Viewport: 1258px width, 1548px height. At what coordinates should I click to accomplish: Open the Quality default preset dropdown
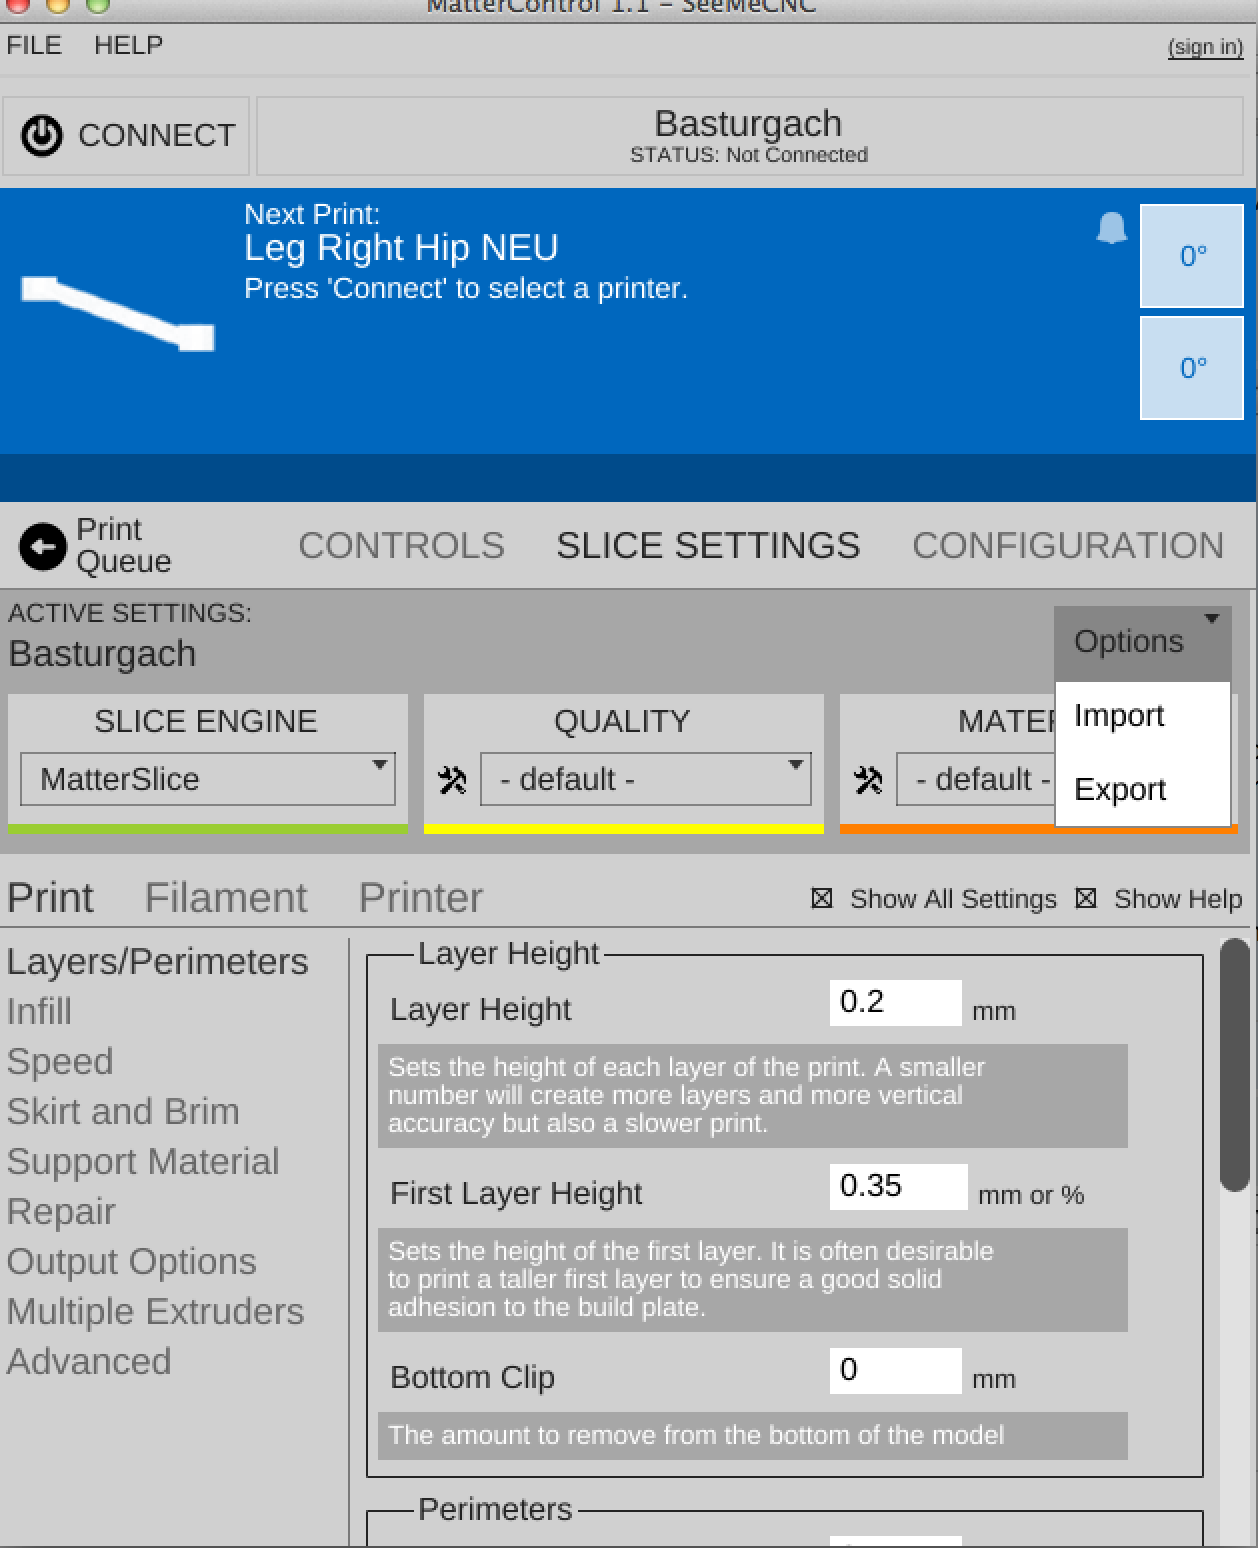pos(646,779)
